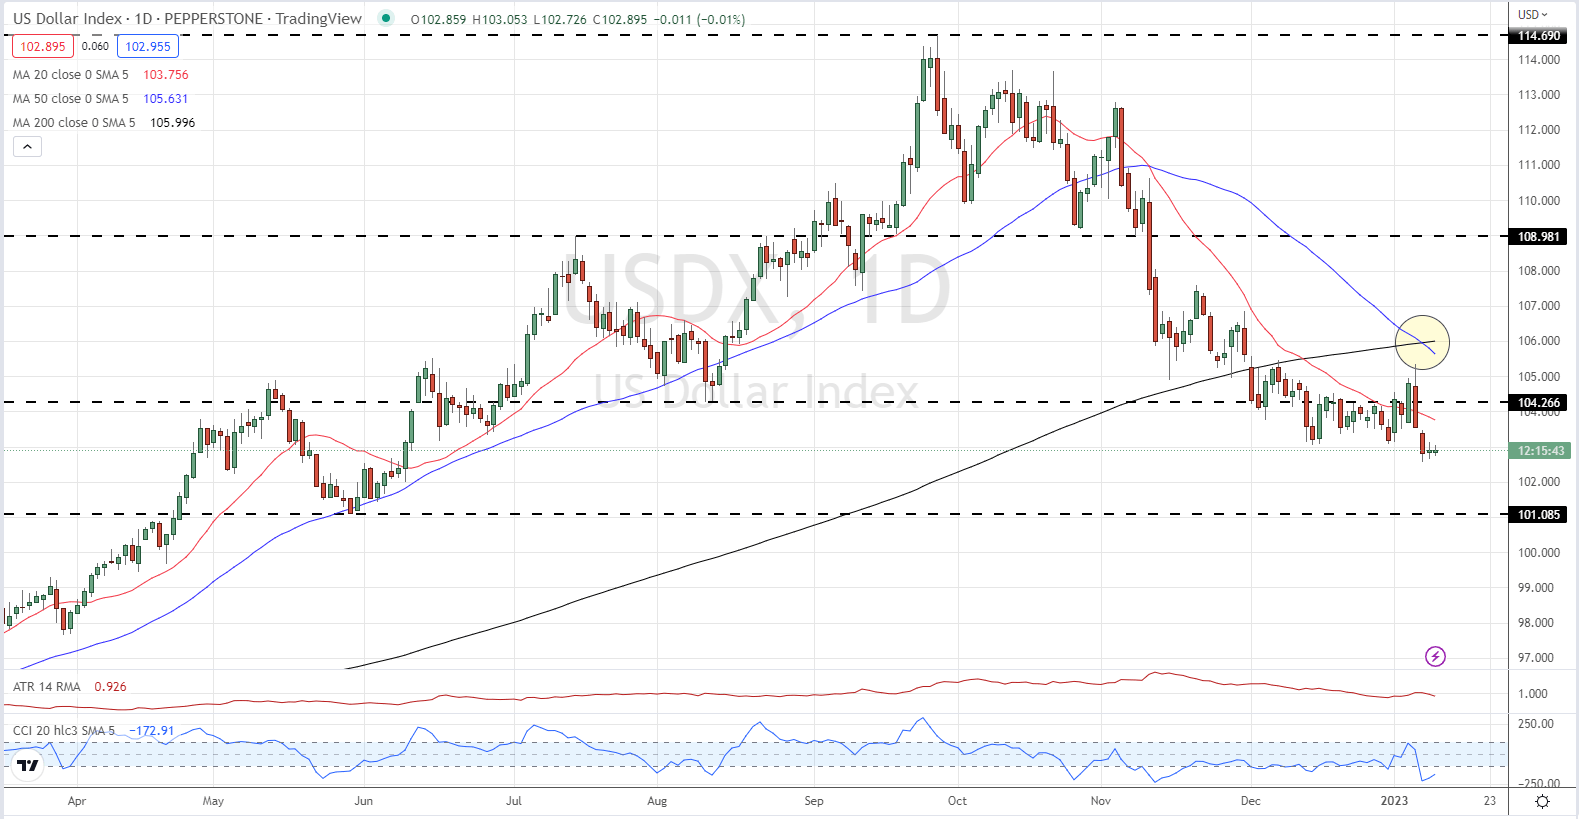Select the MA 200 close indicator legend
Image resolution: width=1579 pixels, height=819 pixels.
click(74, 123)
